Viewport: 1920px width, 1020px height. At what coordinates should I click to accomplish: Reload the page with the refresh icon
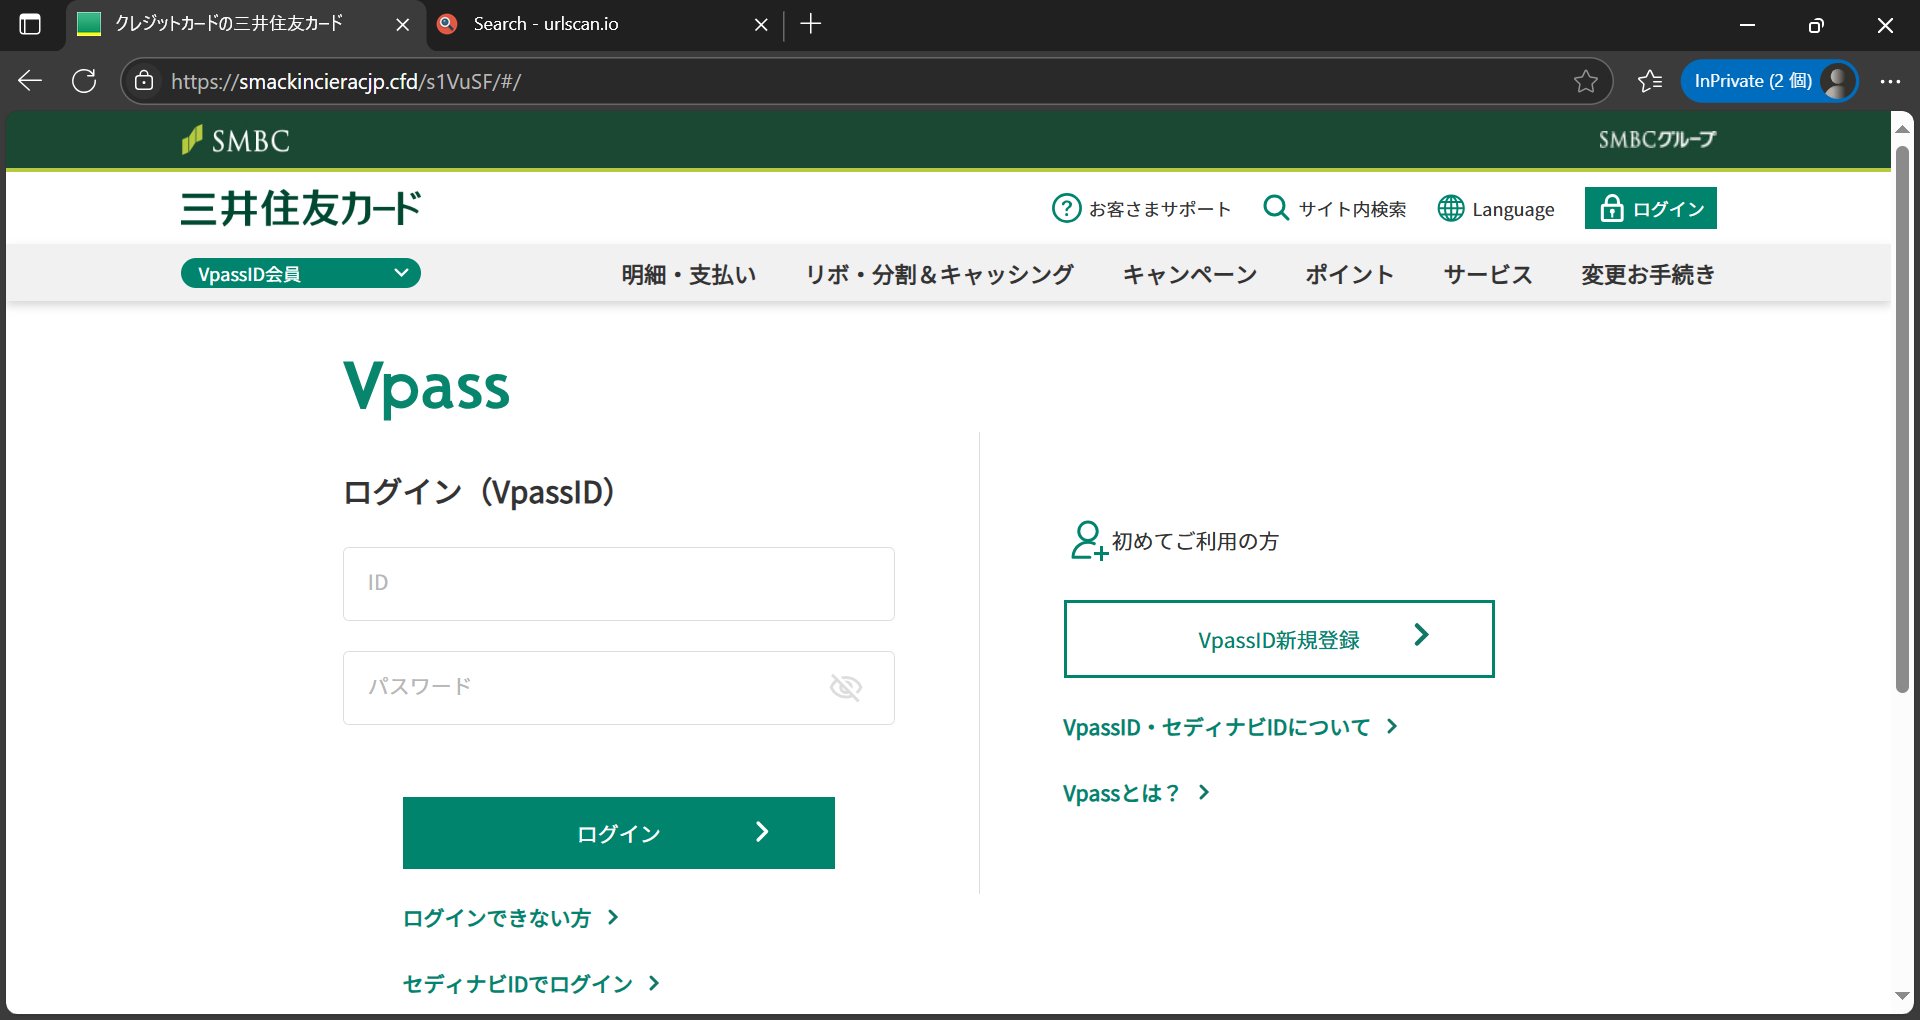(x=84, y=81)
